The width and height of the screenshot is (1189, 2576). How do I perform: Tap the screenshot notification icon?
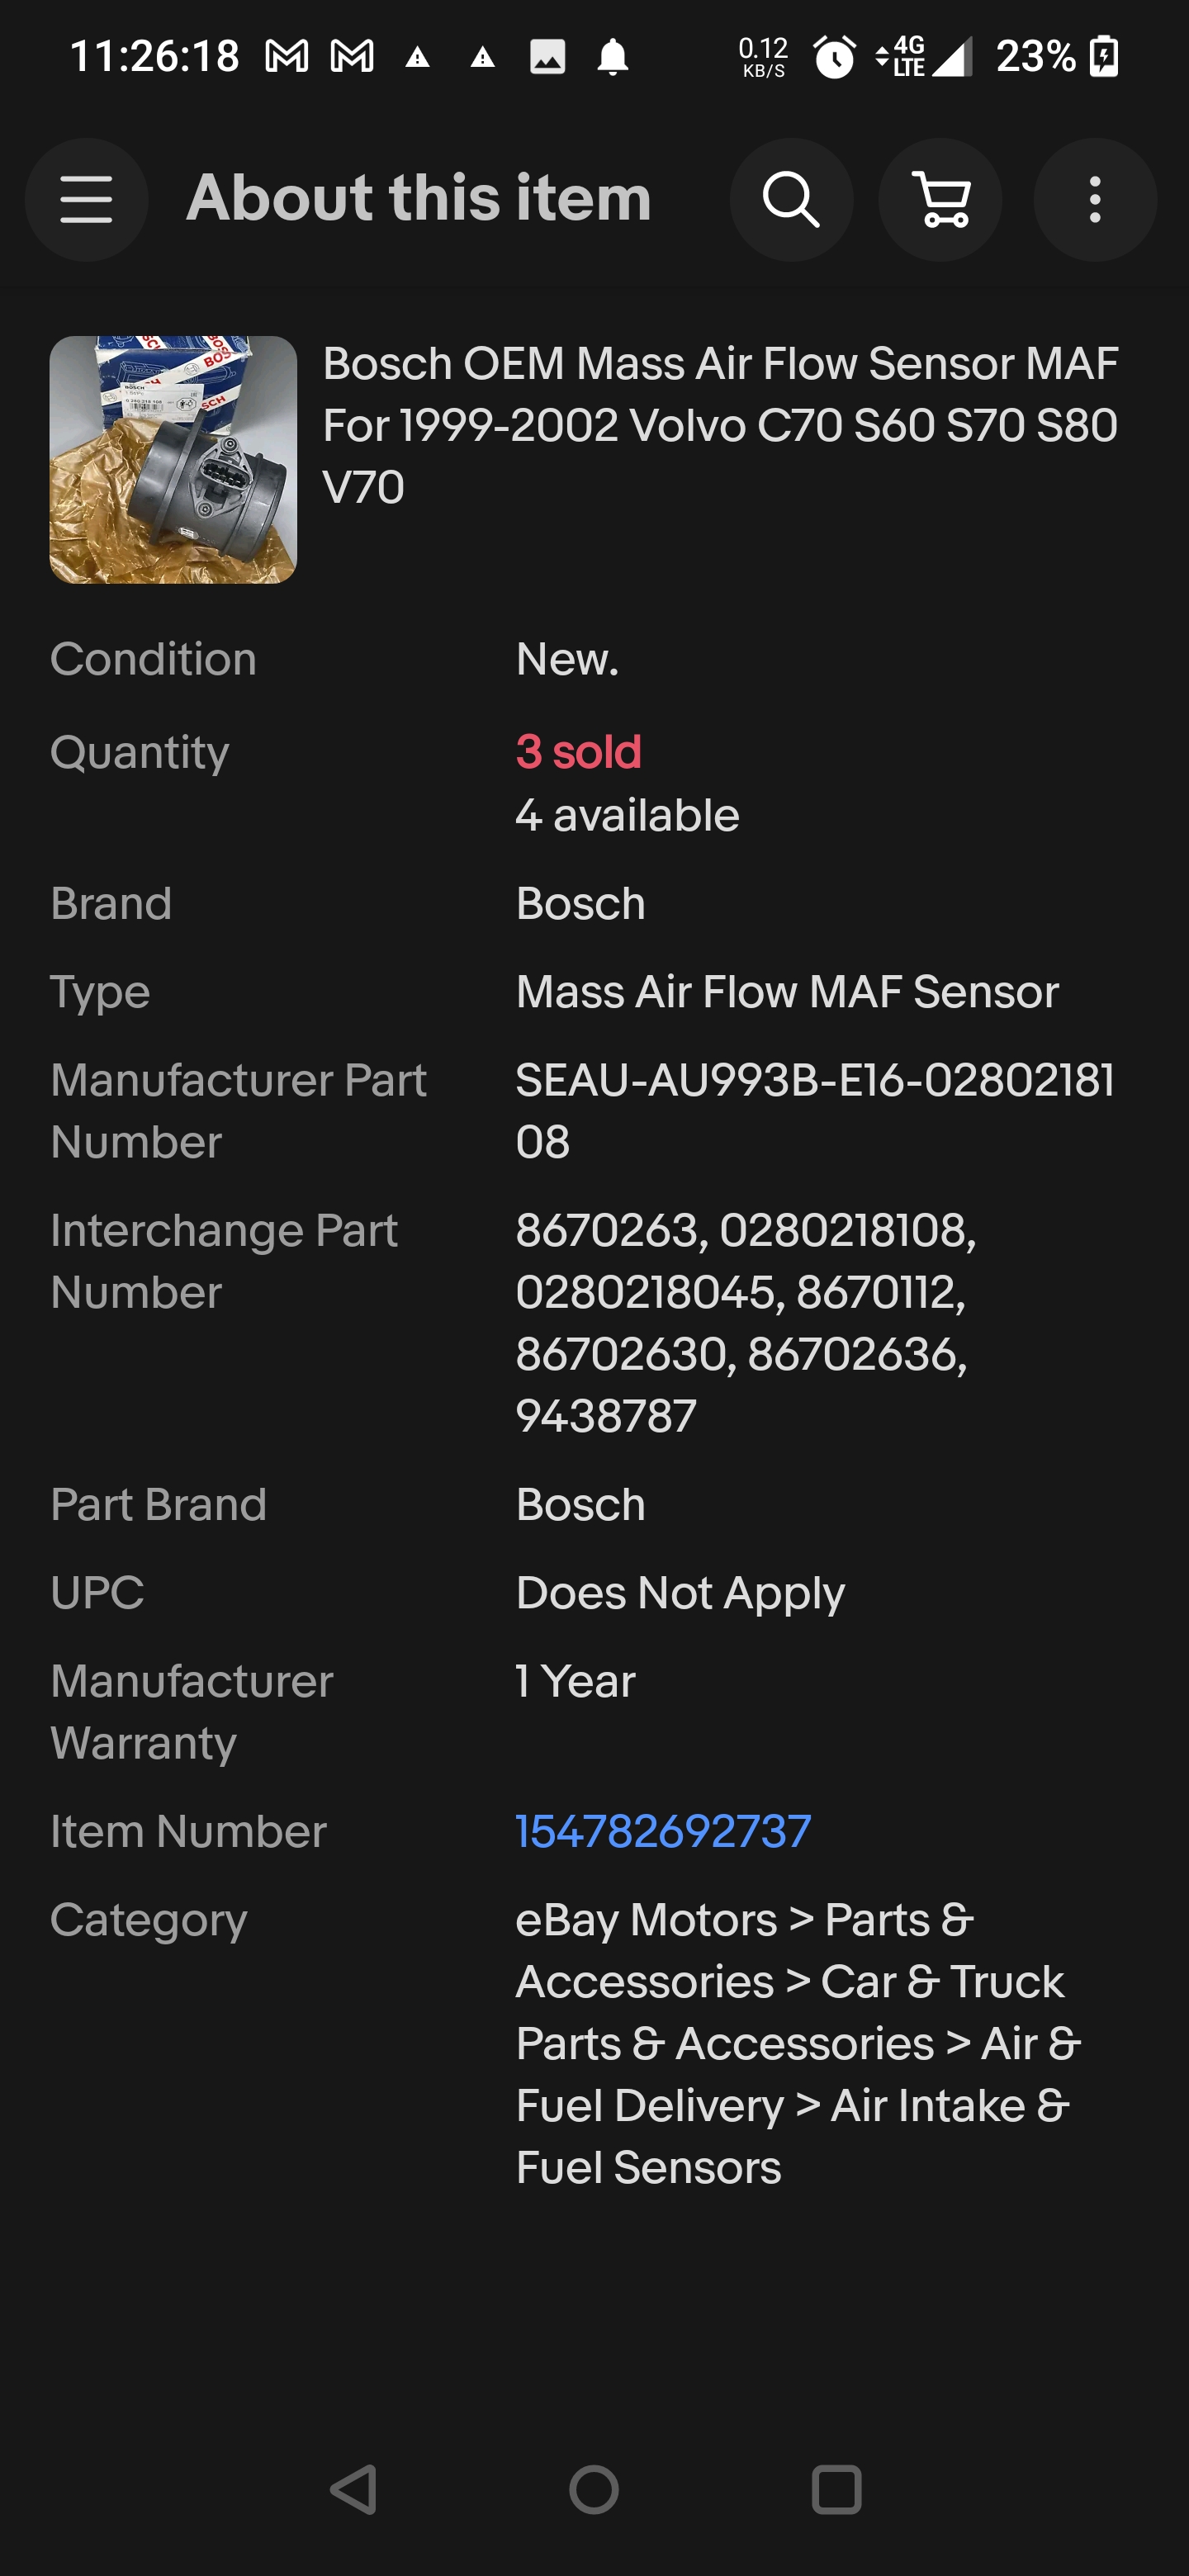547,57
